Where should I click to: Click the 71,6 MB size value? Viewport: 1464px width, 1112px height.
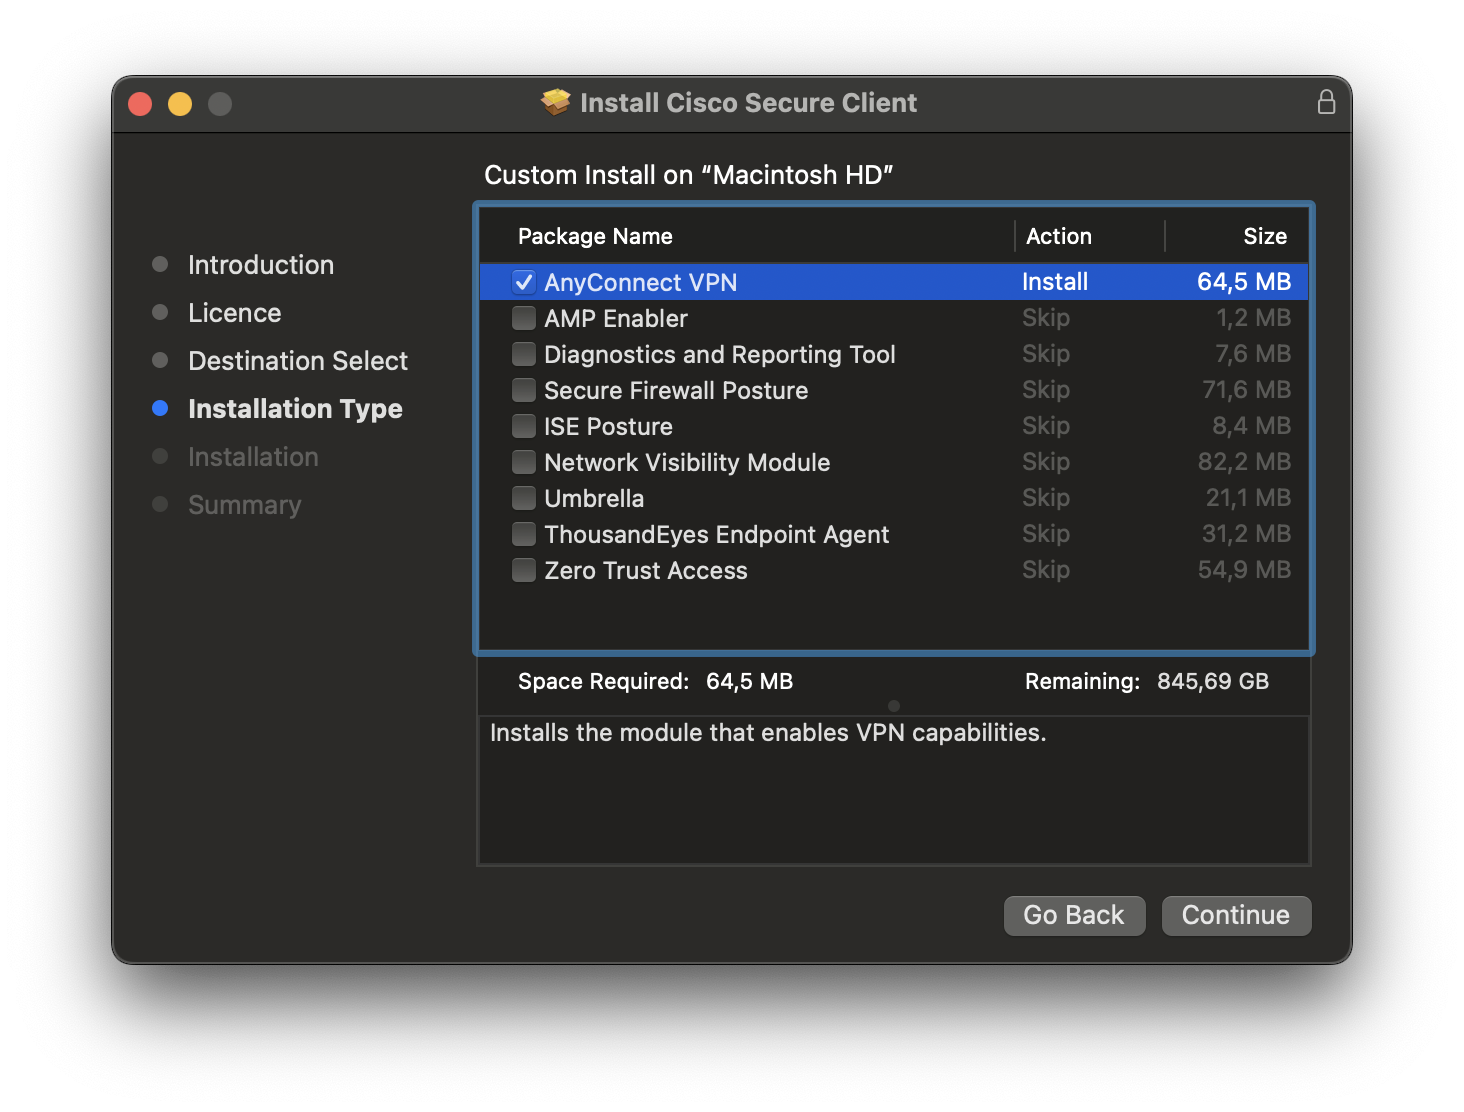pos(1247,390)
